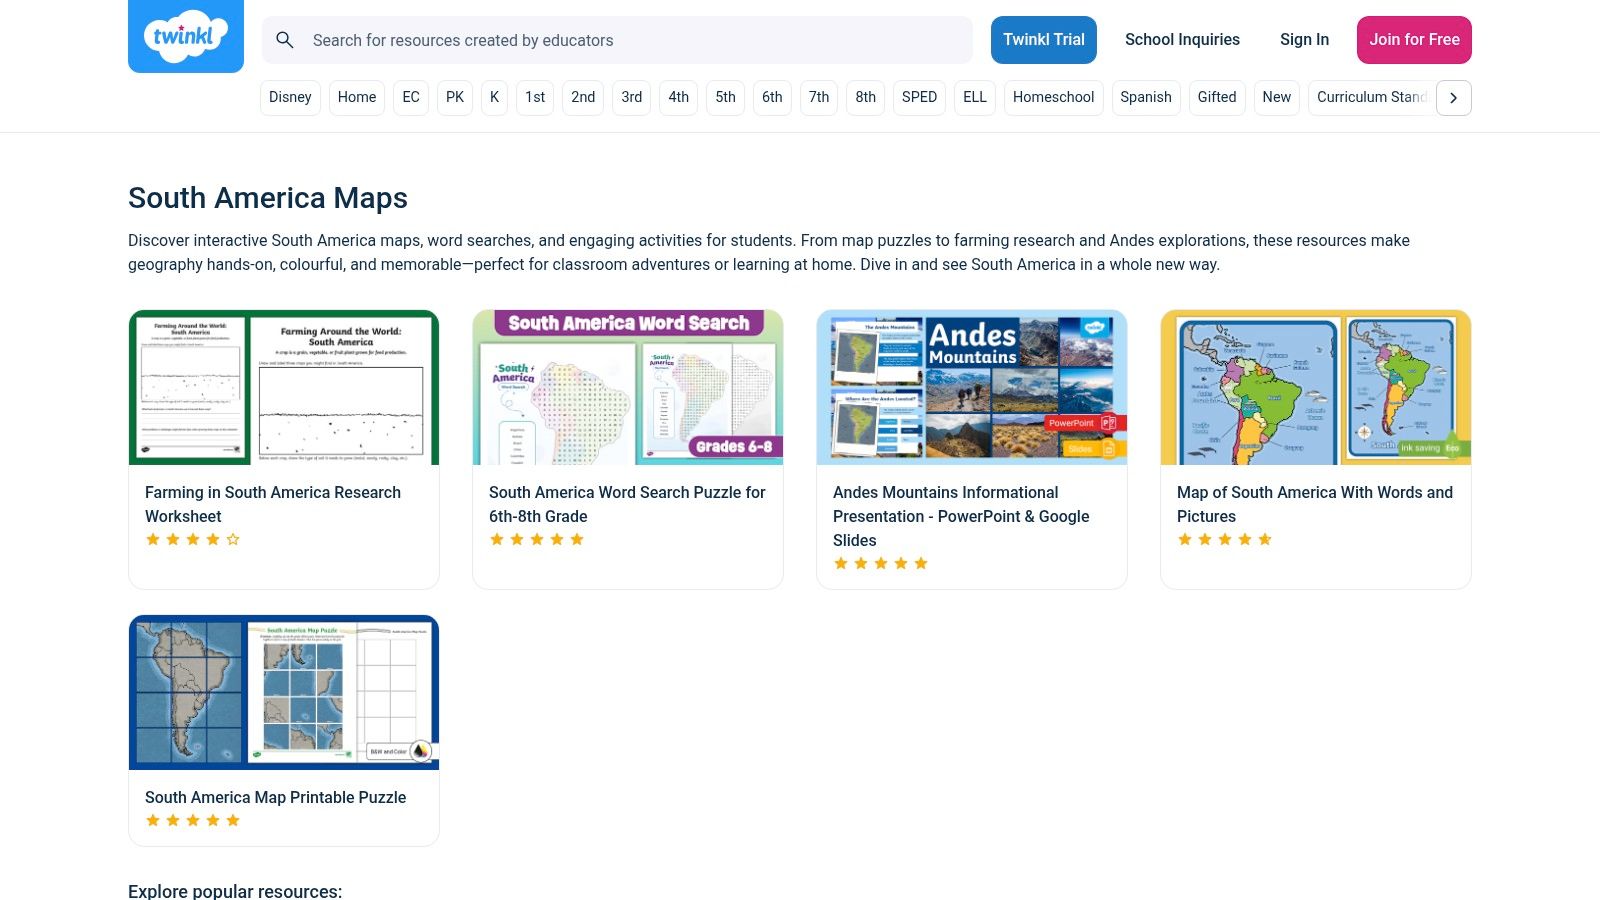Open the Disney category
This screenshot has height=900, width=1600.
click(290, 97)
